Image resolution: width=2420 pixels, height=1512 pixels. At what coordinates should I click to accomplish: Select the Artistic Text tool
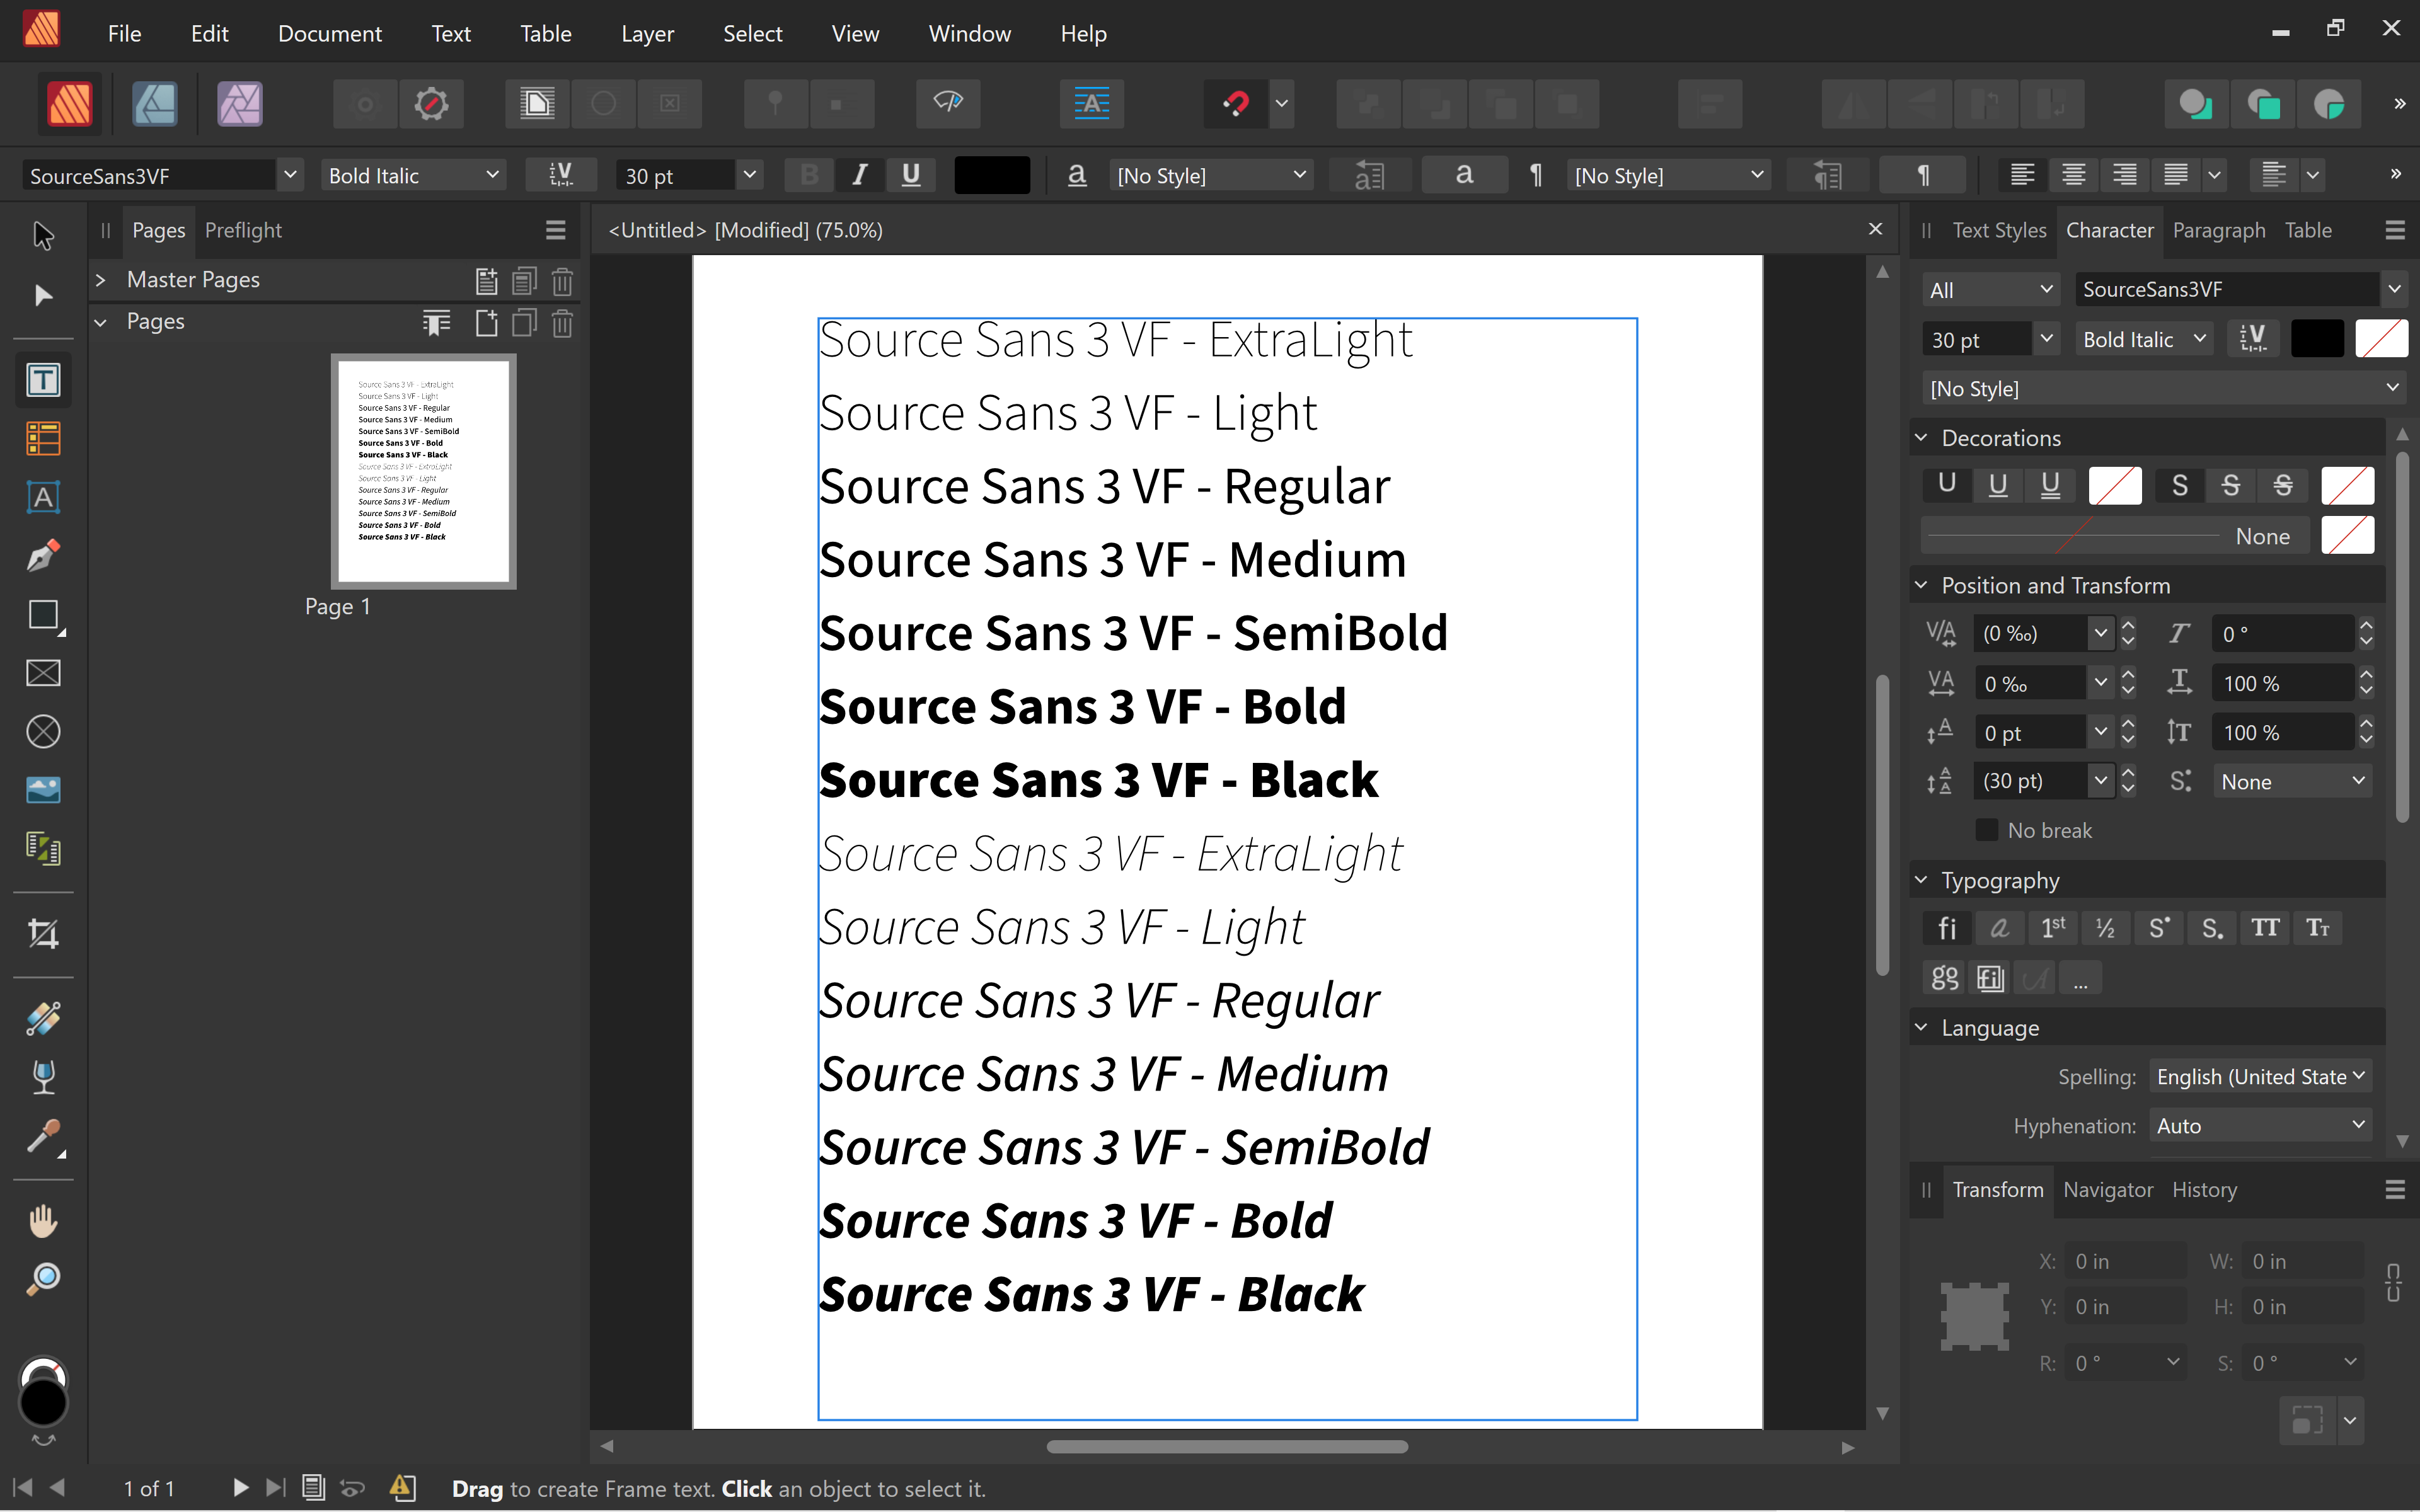(x=43, y=497)
